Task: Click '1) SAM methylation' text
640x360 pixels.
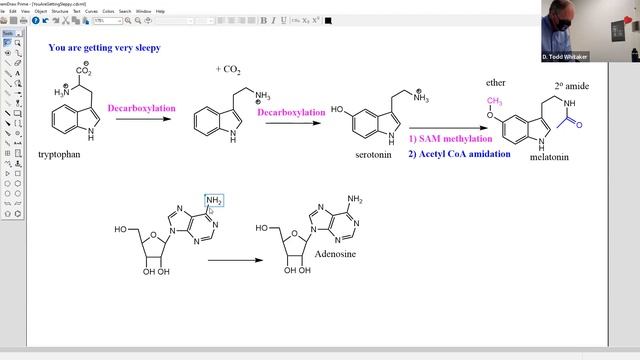Action: [450, 139]
